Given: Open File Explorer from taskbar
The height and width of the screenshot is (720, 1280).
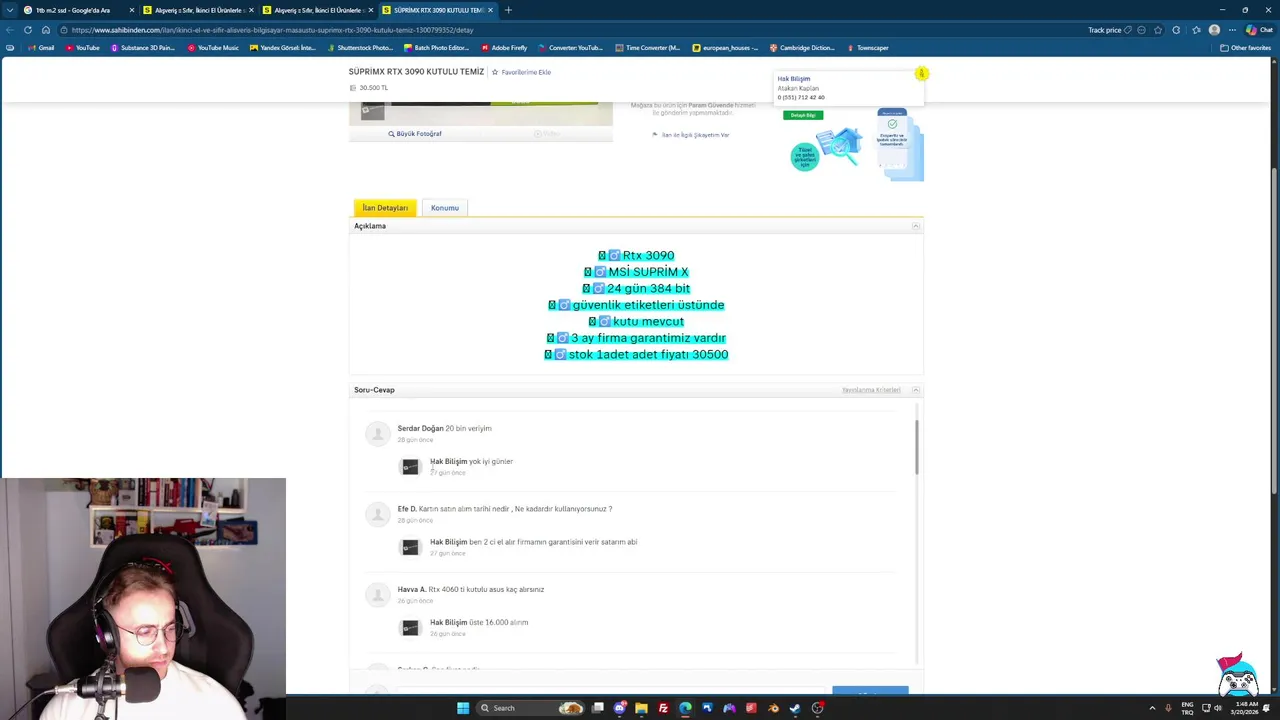Looking at the screenshot, I should (x=641, y=708).
